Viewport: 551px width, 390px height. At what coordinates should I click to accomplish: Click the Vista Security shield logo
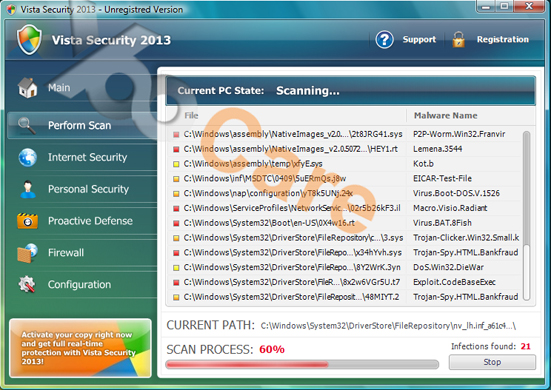(30, 39)
